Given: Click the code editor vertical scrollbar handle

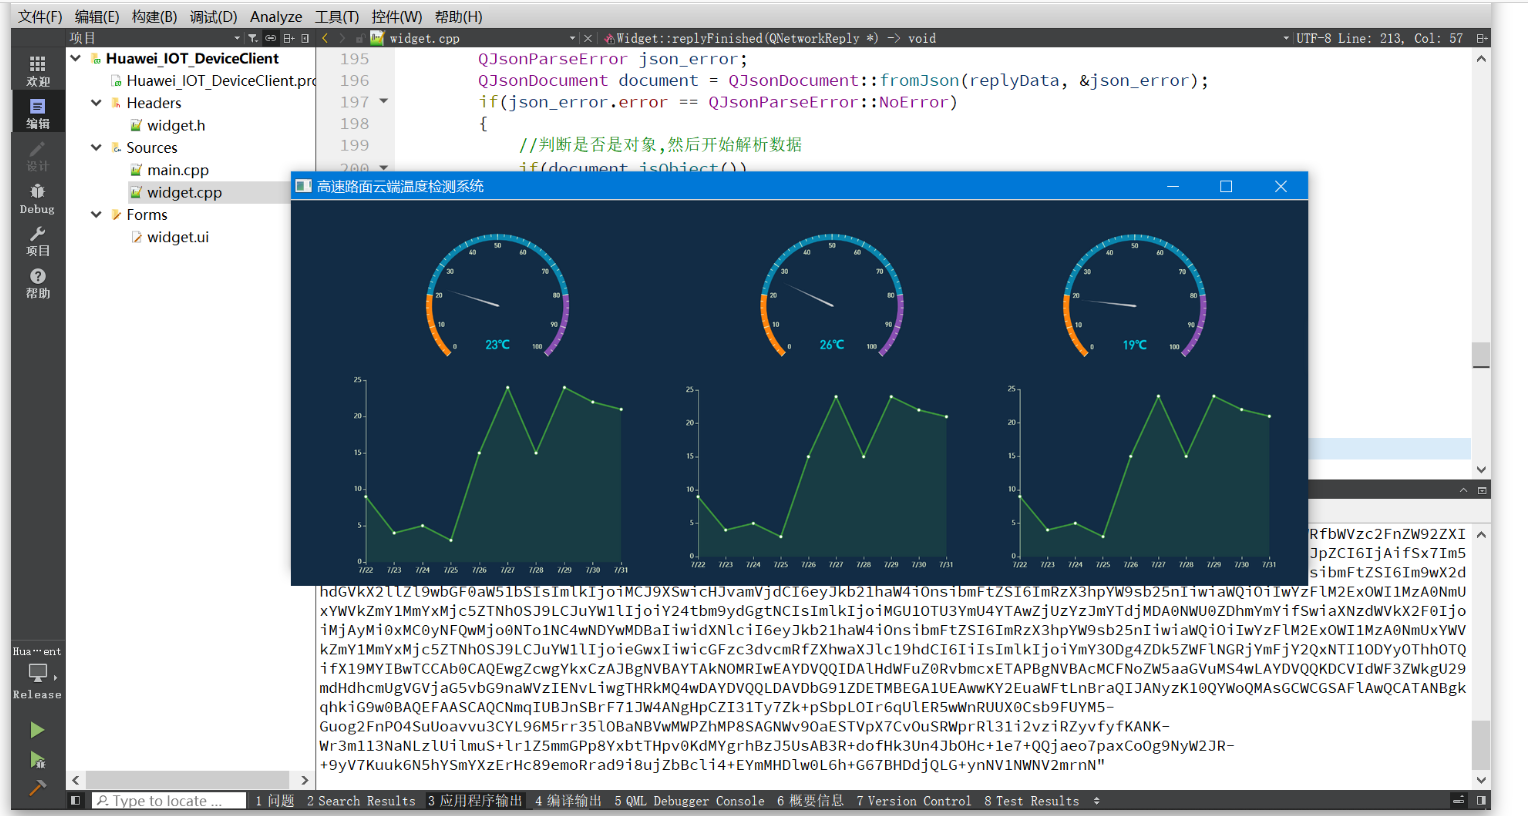Looking at the screenshot, I should point(1481,355).
